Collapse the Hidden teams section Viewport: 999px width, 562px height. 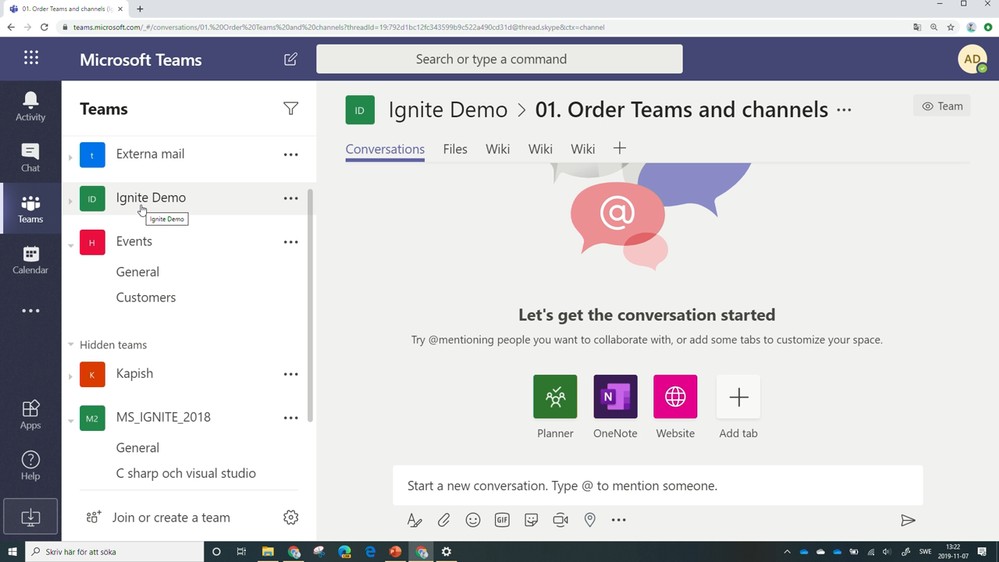tap(71, 345)
